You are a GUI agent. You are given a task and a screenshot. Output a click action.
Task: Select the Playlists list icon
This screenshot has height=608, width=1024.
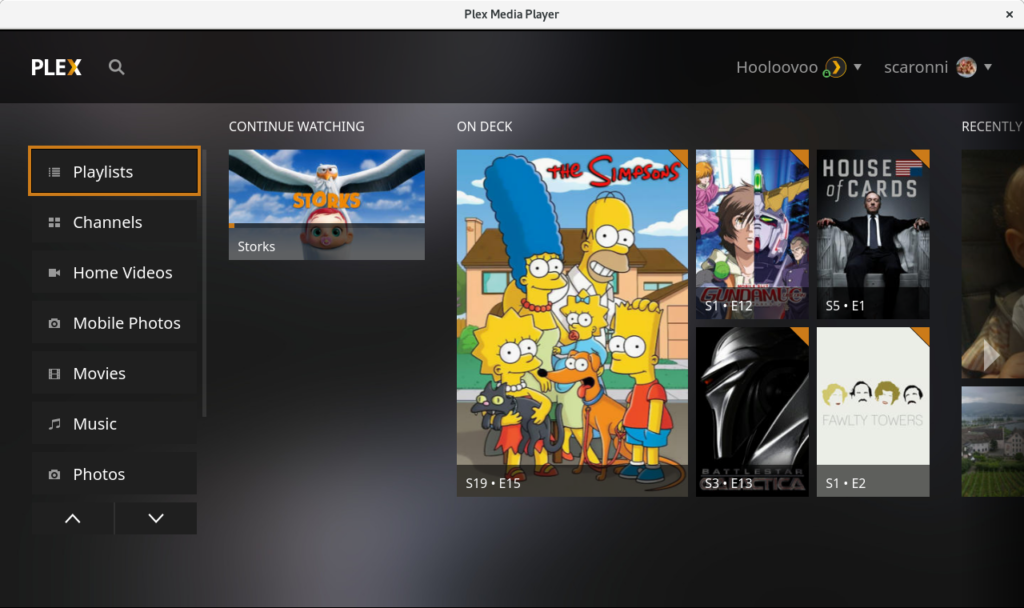[53, 171]
